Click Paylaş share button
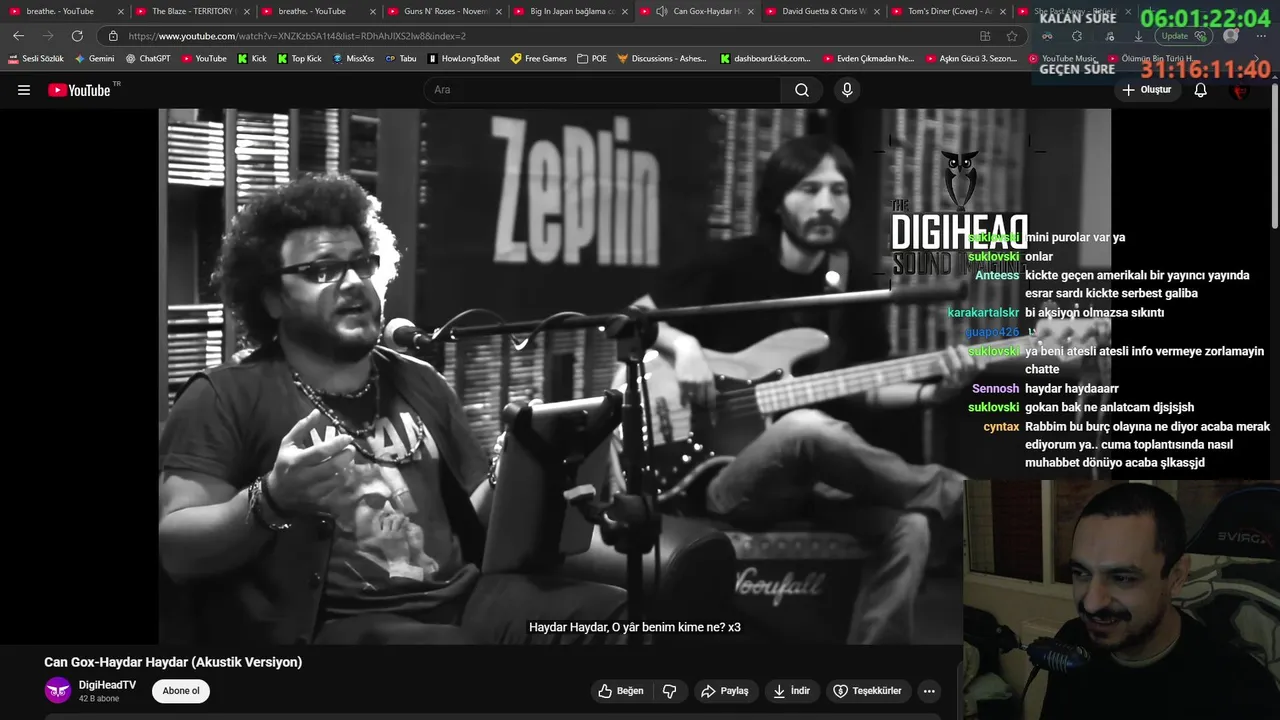Screen dimensions: 1280x720 click(725, 691)
